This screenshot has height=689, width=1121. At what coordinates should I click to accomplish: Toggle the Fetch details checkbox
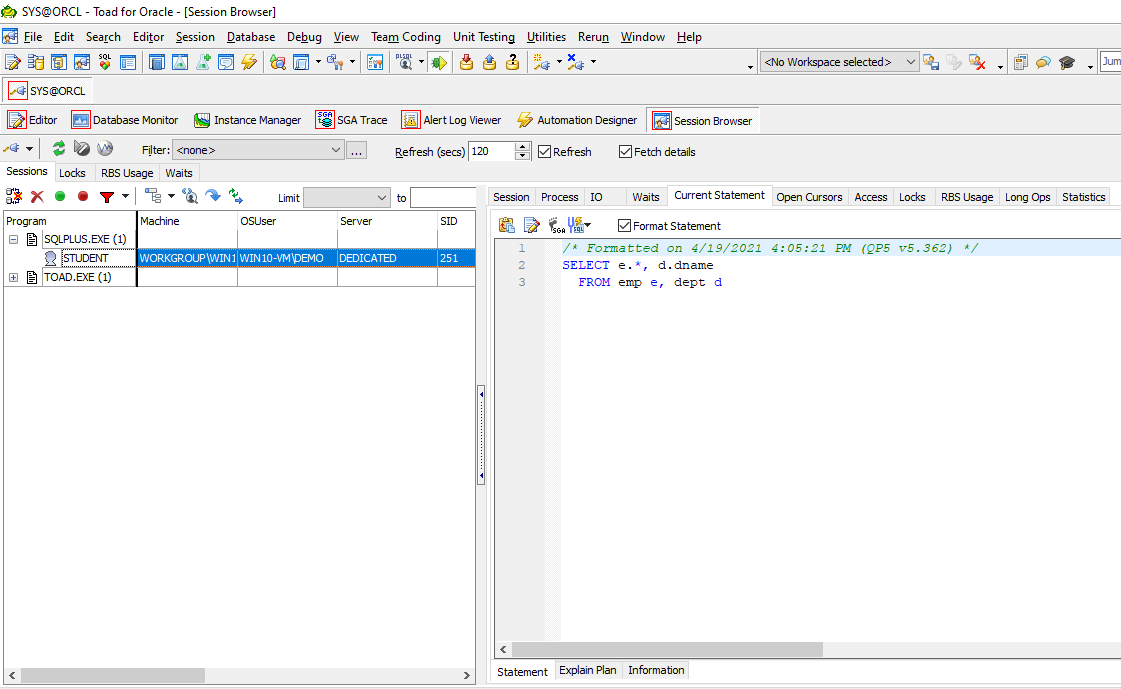(x=626, y=152)
